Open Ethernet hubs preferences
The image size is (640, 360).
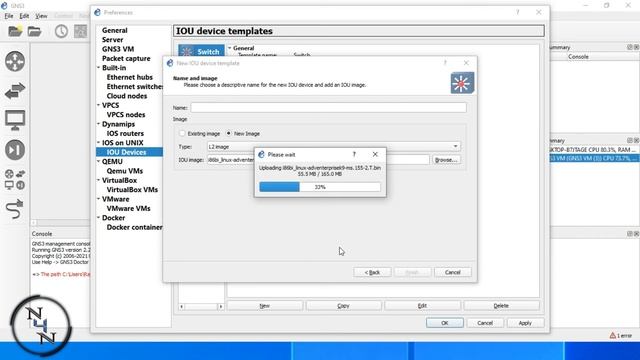click(x=129, y=77)
